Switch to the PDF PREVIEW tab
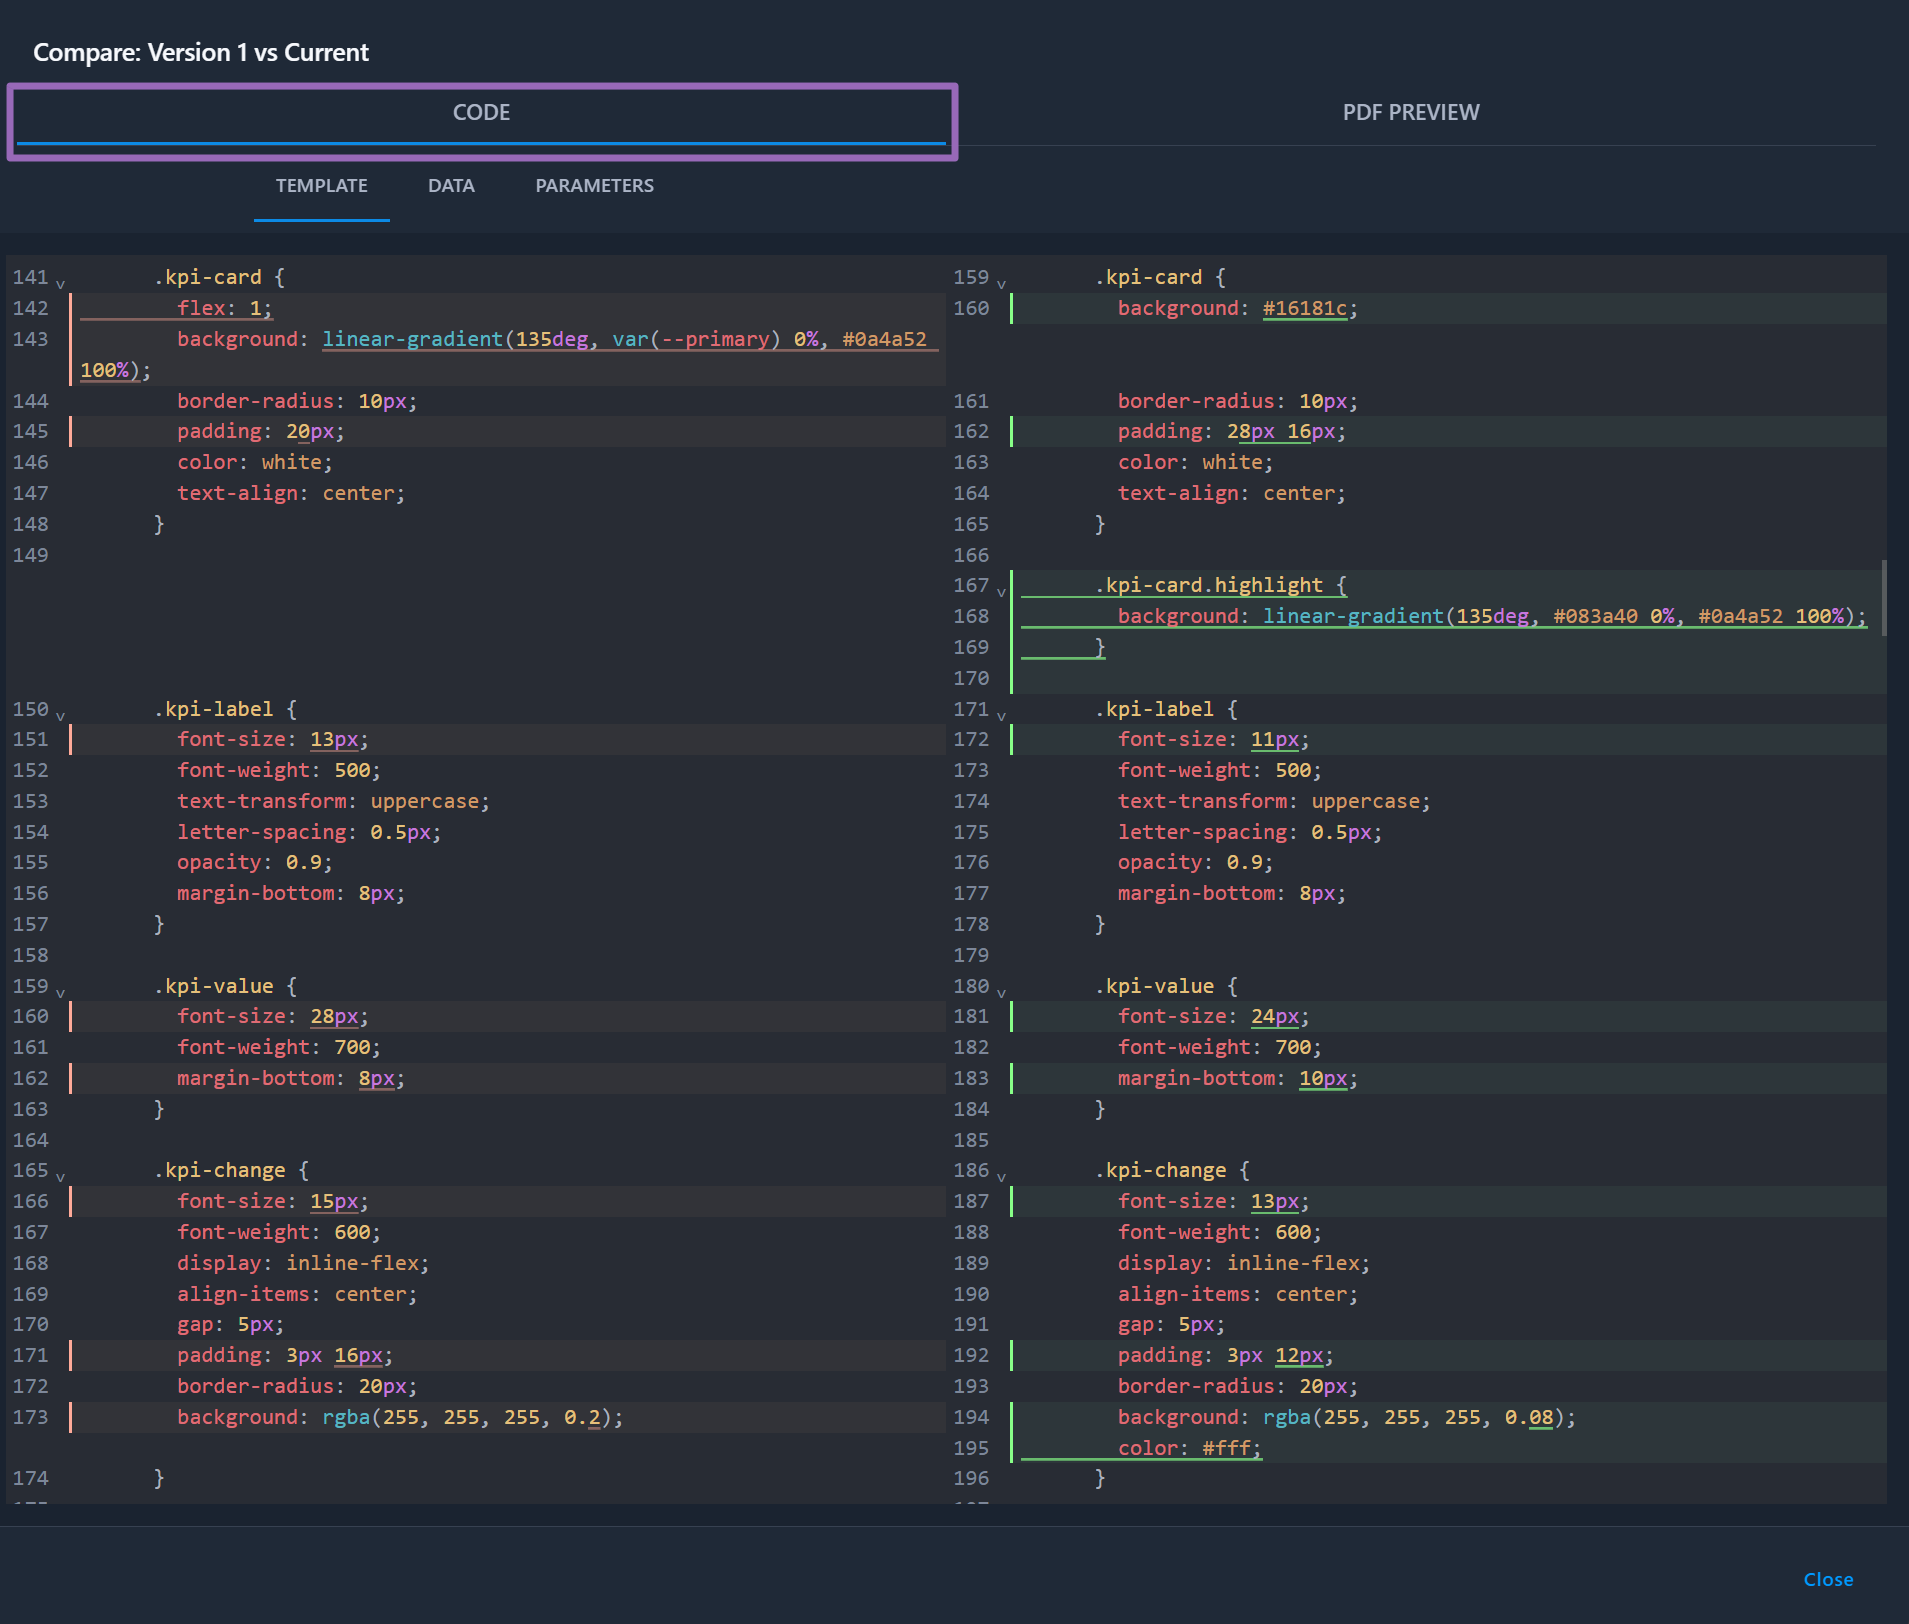This screenshot has width=1909, height=1624. [1410, 112]
